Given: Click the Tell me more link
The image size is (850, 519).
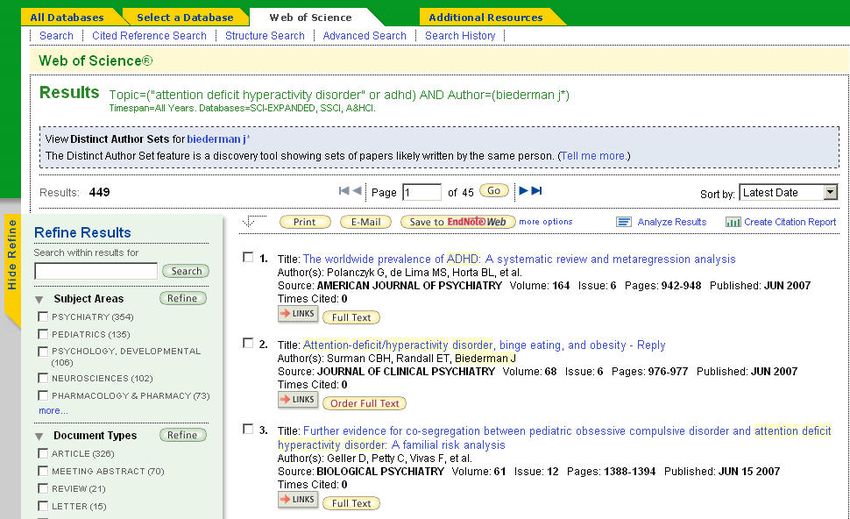Looking at the screenshot, I should pyautogui.click(x=593, y=156).
